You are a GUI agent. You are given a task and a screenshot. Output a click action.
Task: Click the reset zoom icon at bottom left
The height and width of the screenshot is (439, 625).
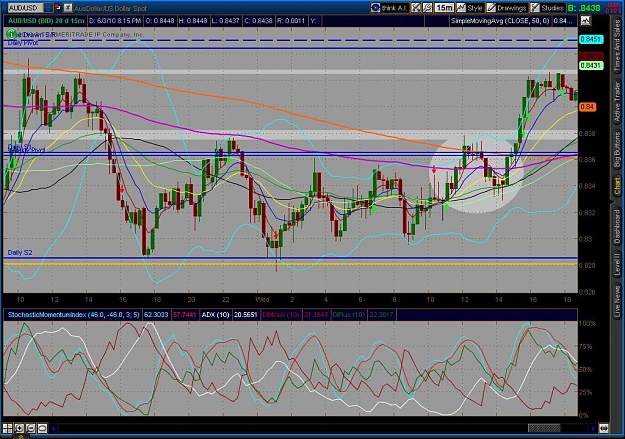coord(42,429)
